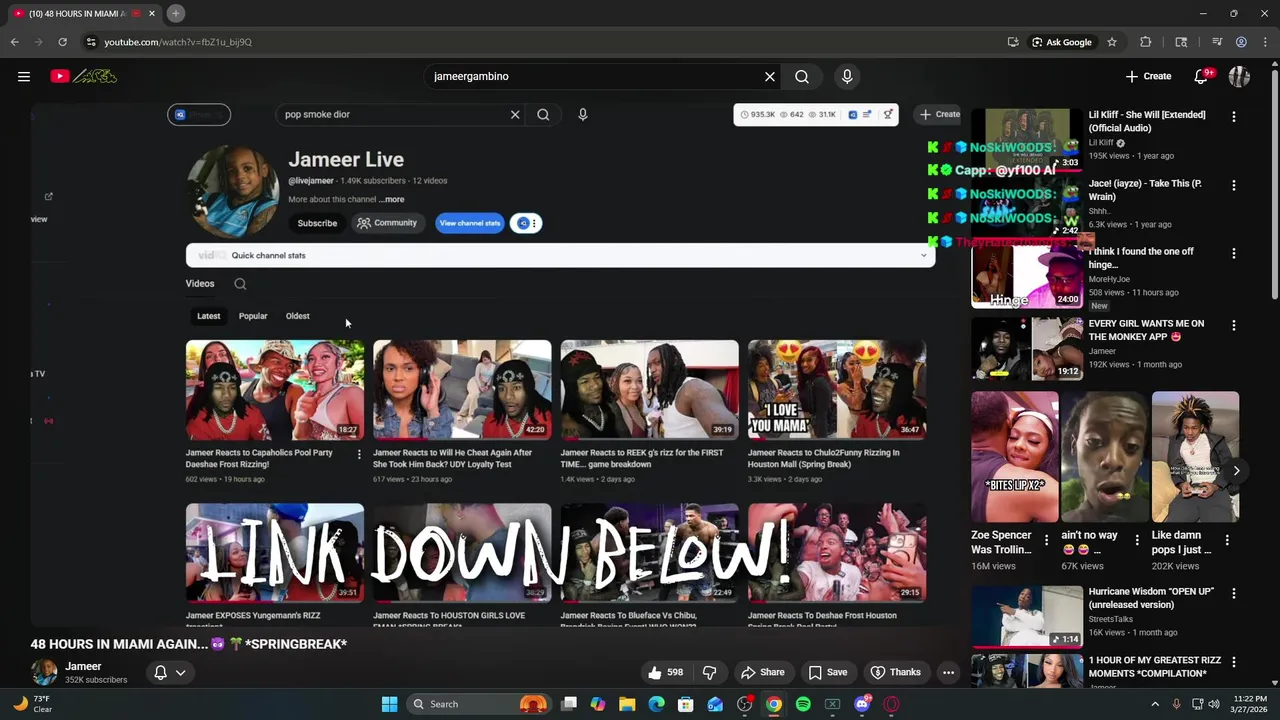Viewport: 1280px width, 720px height.
Task: Open a new browser tab
Action: (175, 13)
